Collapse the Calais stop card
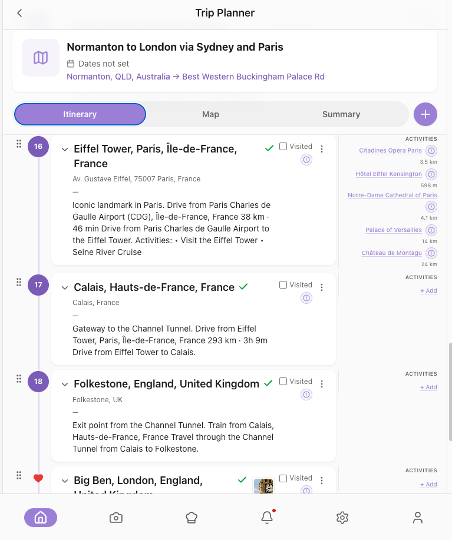This screenshot has height=540, width=452. 64,288
